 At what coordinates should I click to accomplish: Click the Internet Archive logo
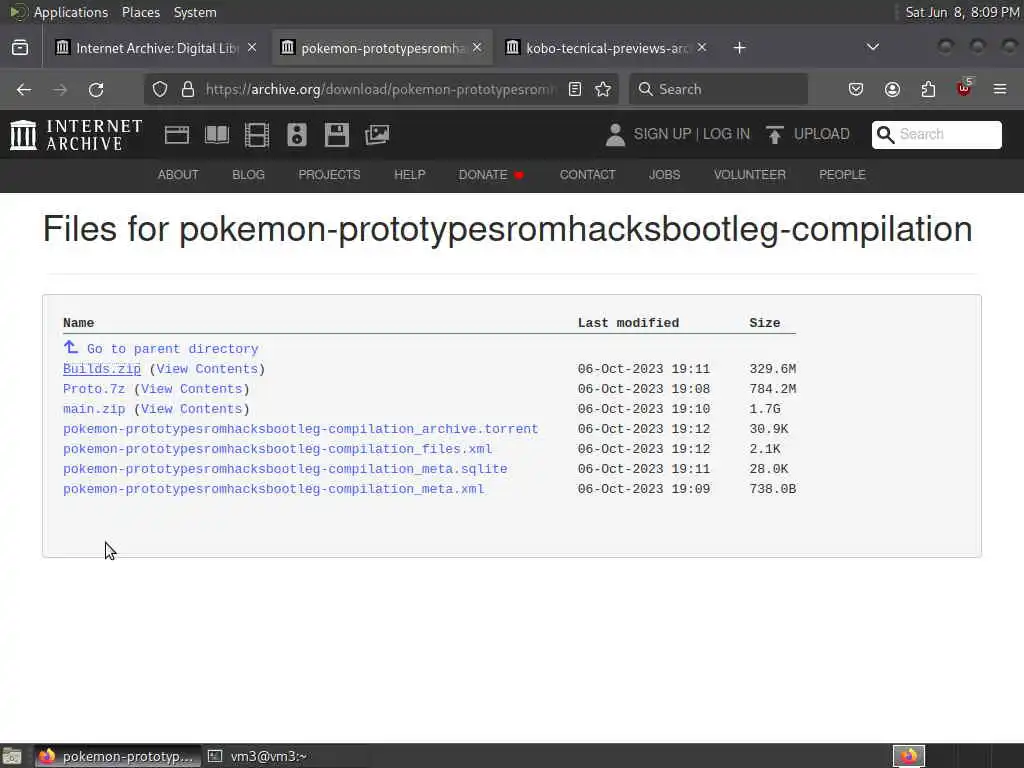76,135
